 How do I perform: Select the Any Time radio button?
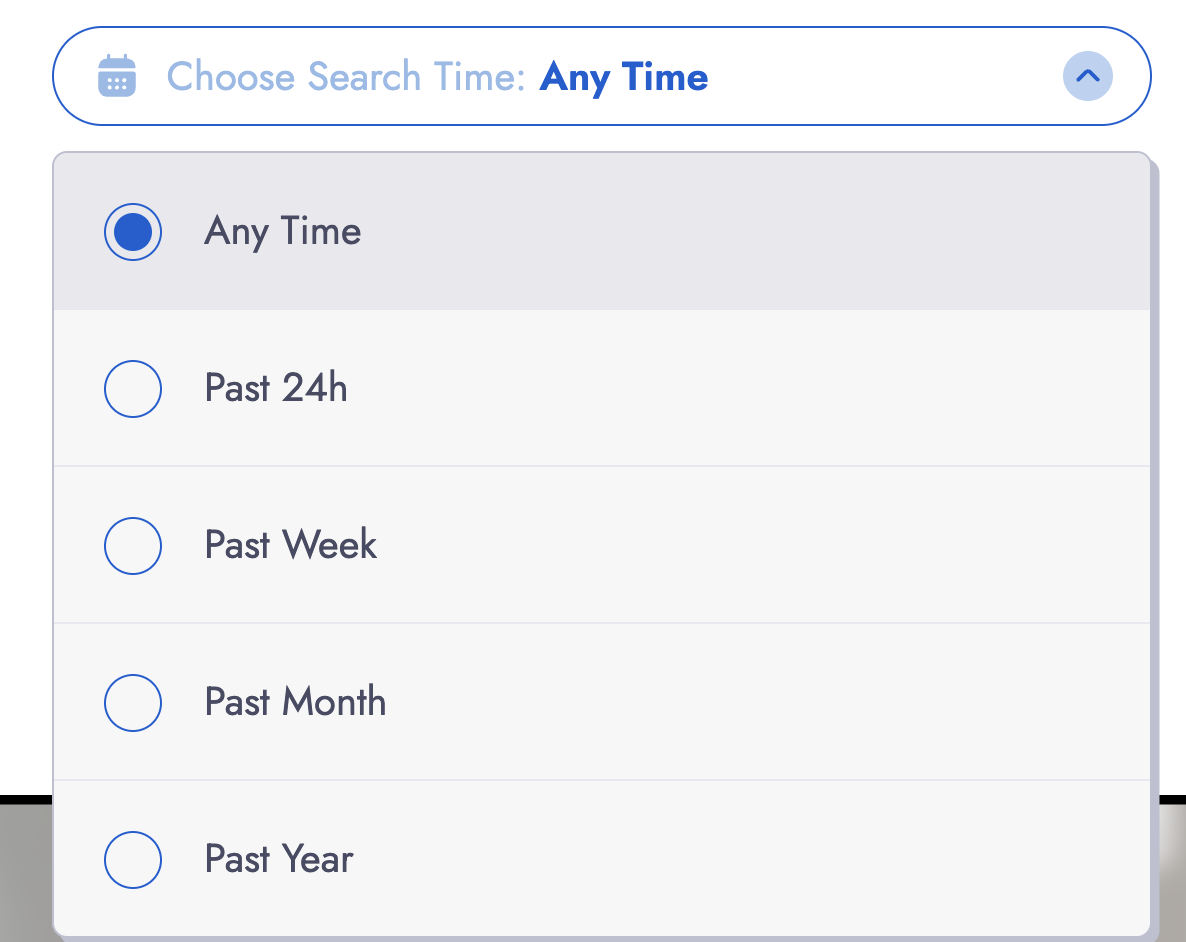pyautogui.click(x=133, y=232)
